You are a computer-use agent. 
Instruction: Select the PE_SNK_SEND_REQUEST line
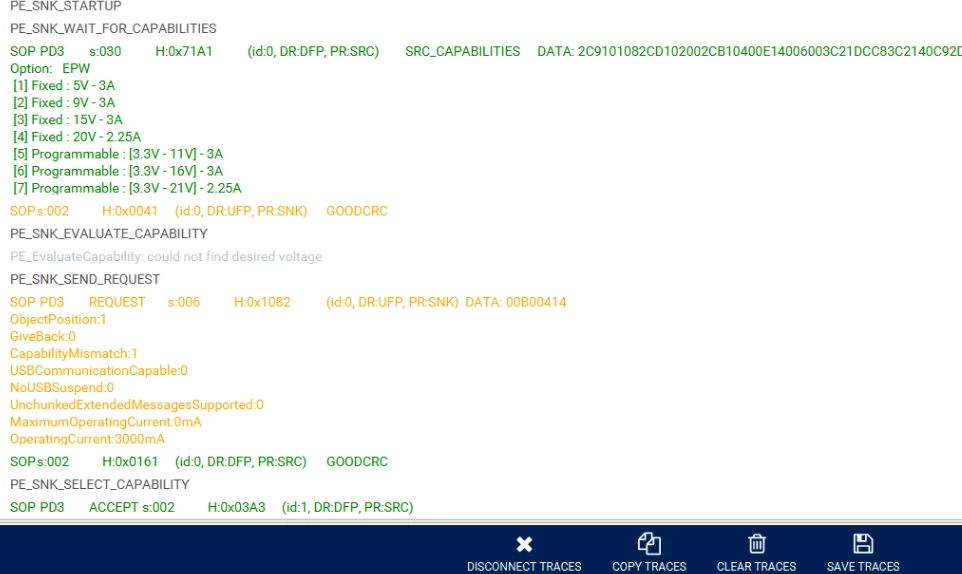coord(85,279)
